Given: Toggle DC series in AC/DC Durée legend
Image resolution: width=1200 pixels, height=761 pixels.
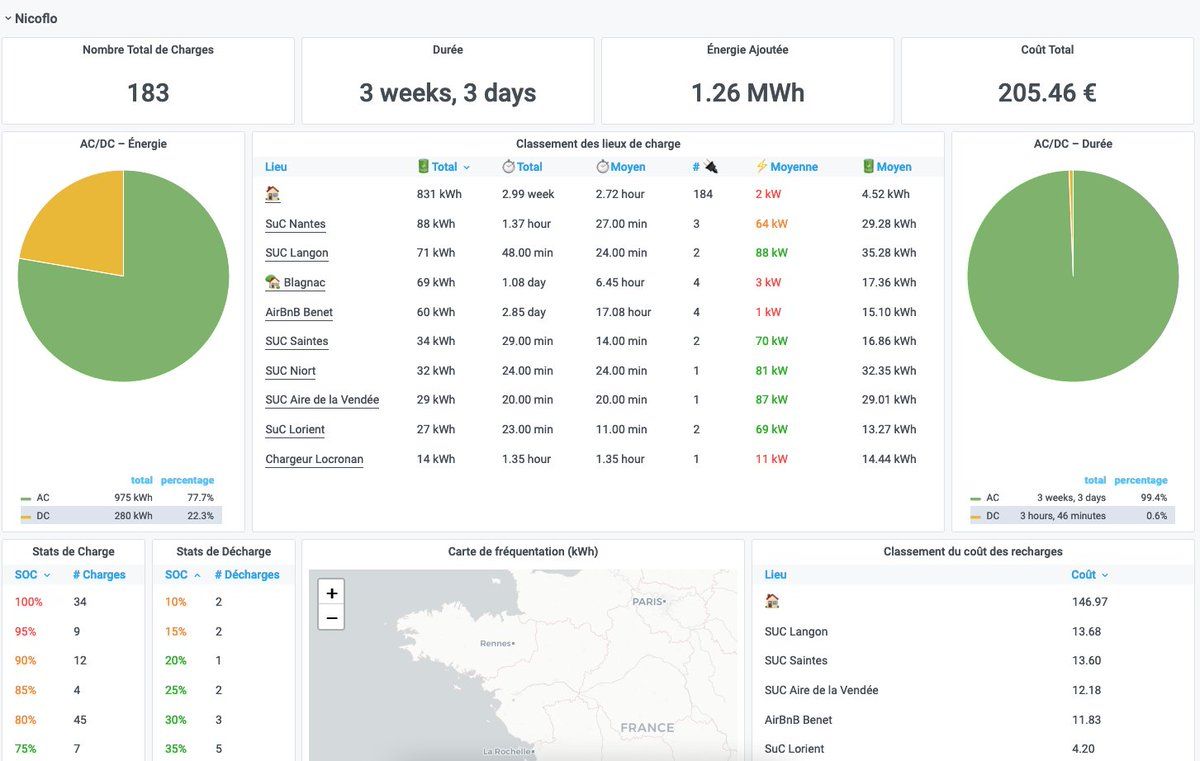Looking at the screenshot, I should click(992, 516).
